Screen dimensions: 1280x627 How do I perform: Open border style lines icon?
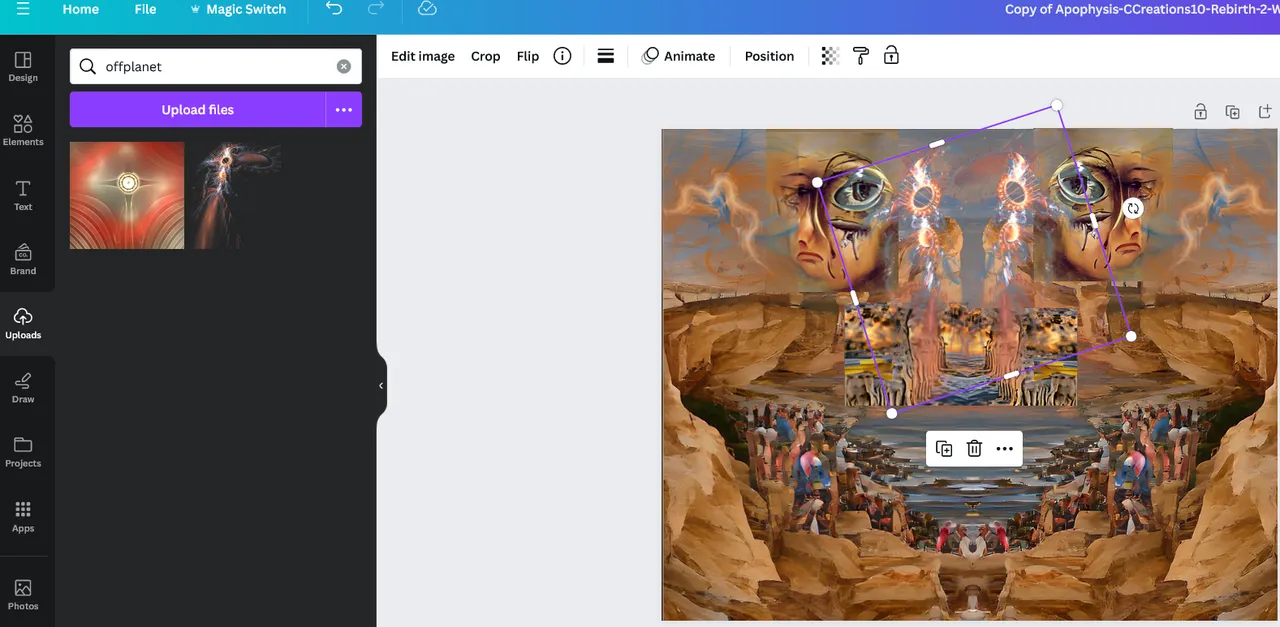[605, 56]
